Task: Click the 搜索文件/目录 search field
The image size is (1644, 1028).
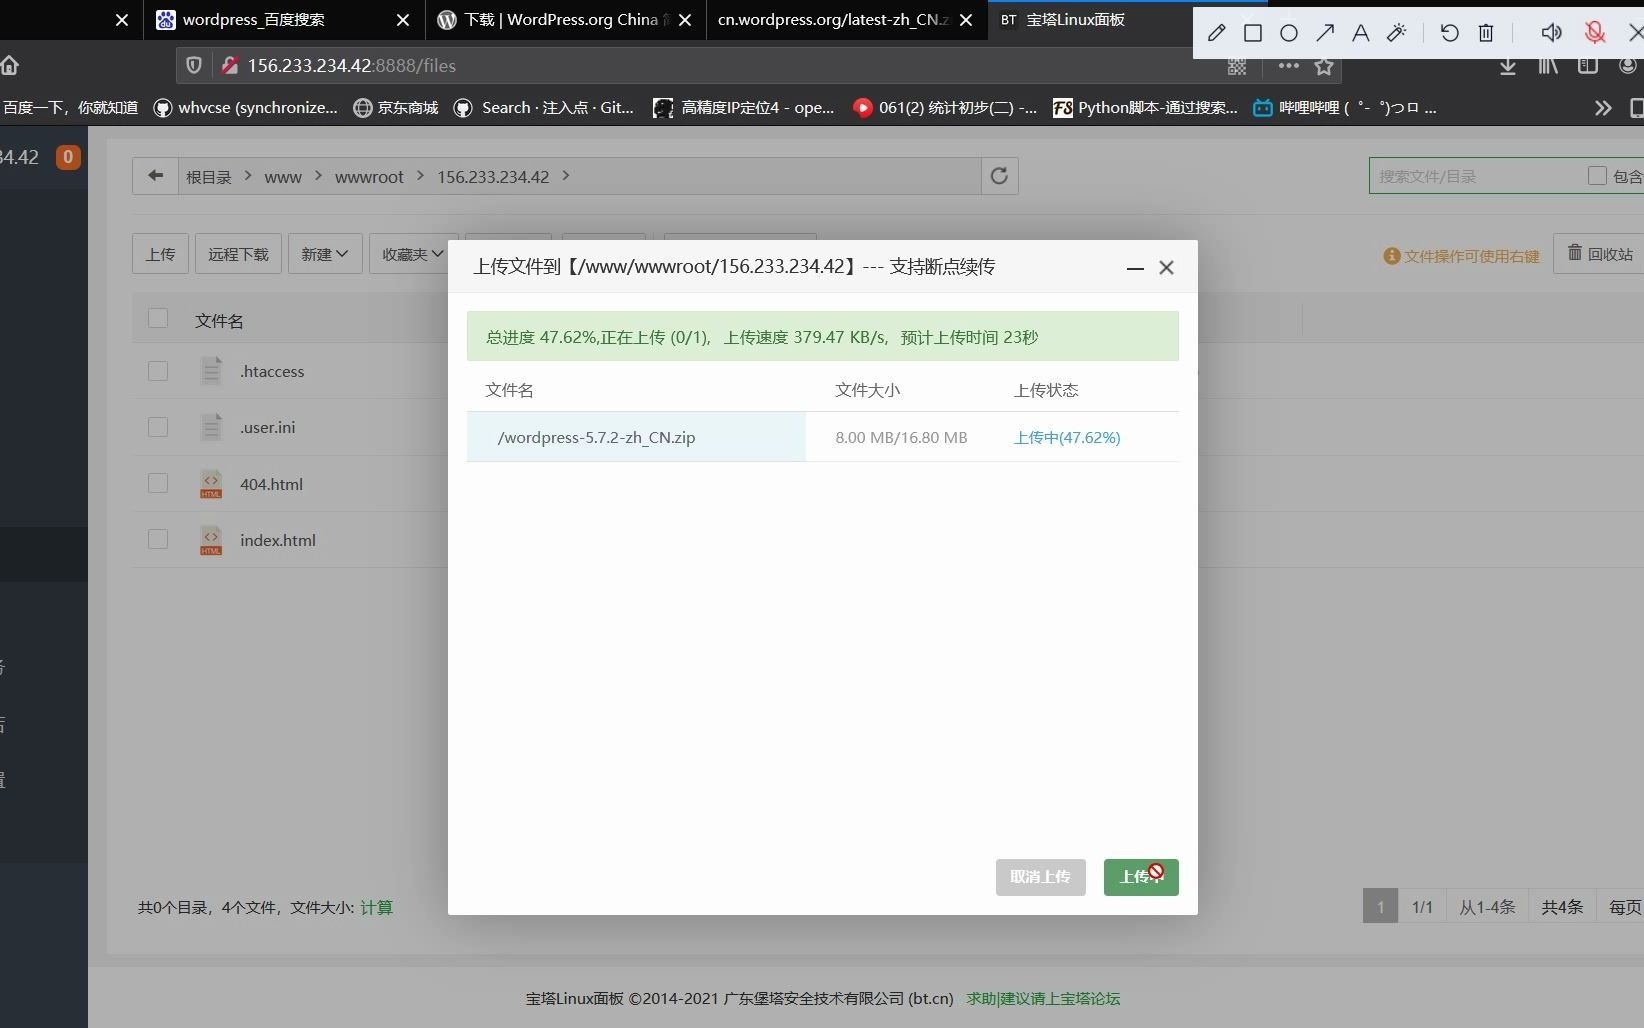Action: pyautogui.click(x=1475, y=176)
